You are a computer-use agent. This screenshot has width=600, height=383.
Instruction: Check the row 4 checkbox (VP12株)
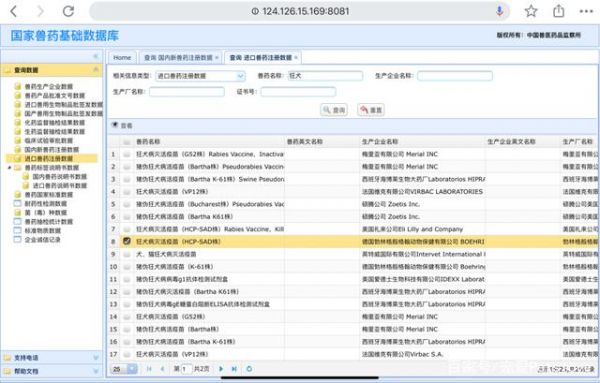127,192
